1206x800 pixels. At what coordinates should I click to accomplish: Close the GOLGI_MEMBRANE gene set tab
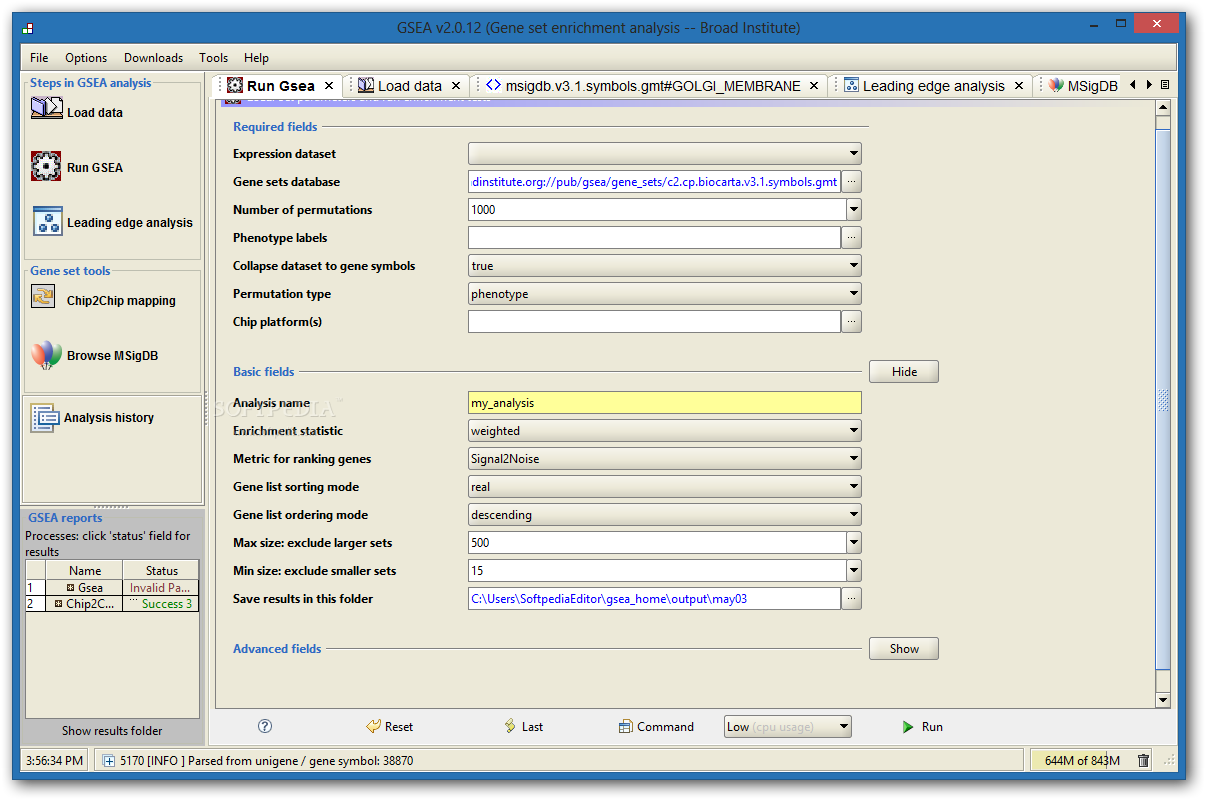tap(814, 86)
